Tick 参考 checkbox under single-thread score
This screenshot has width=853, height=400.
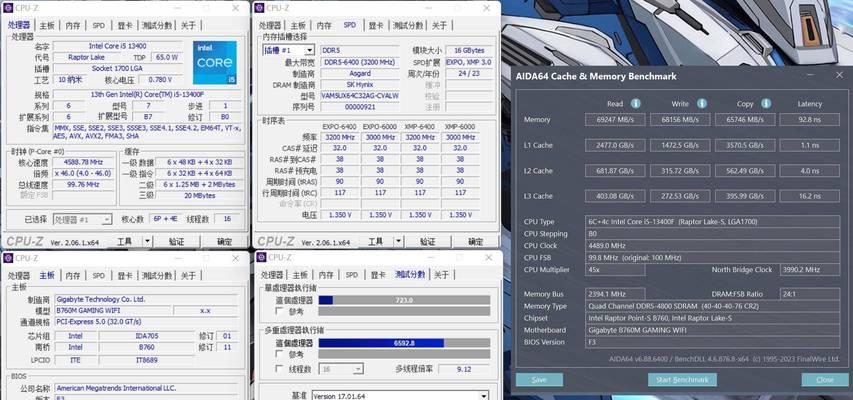click(279, 311)
